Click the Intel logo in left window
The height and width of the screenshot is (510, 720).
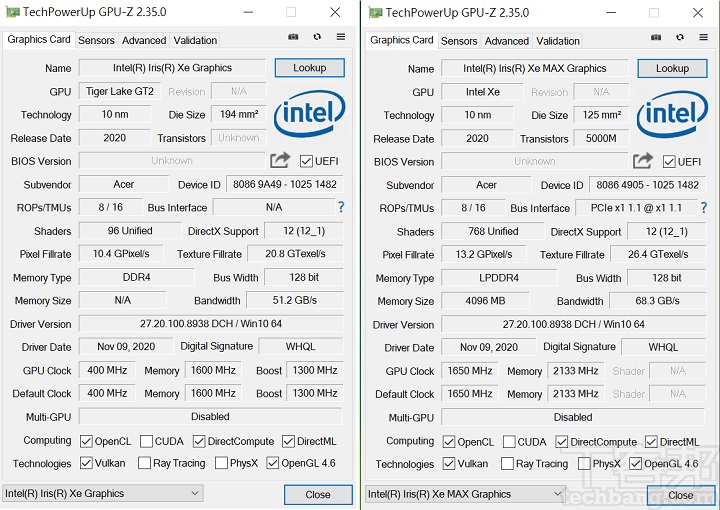coord(310,114)
